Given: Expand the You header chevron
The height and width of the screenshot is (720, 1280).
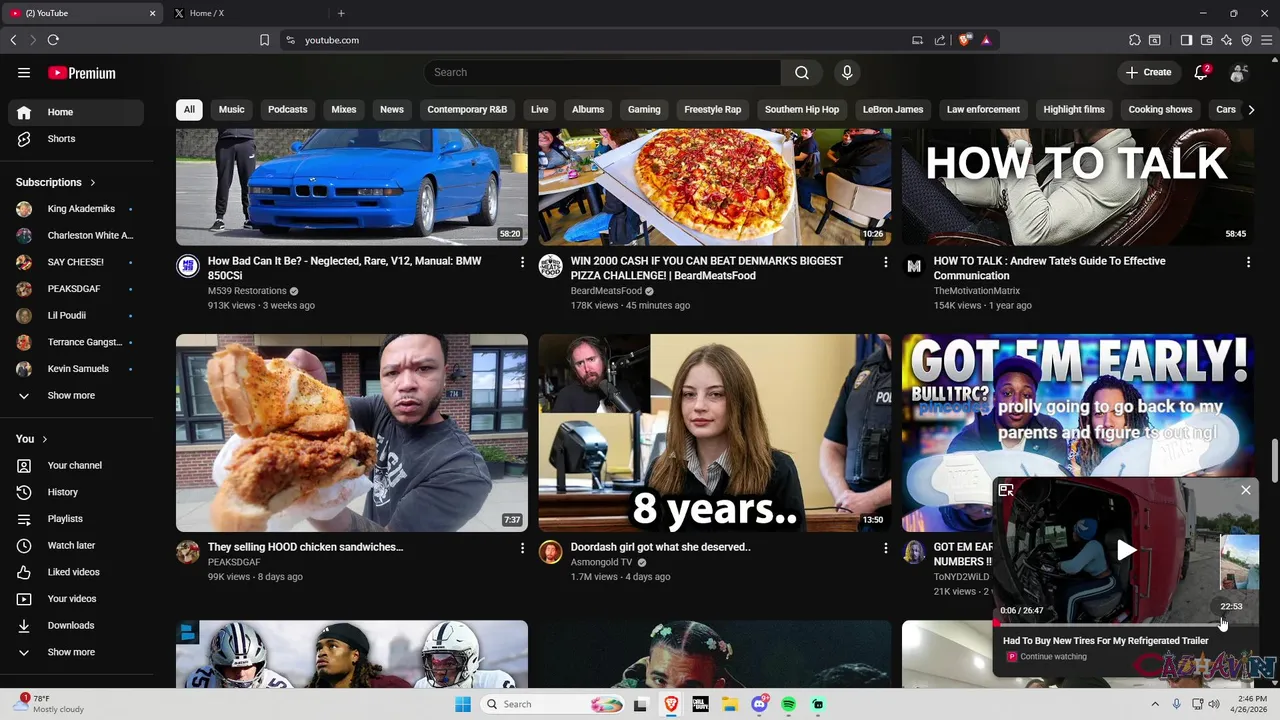Looking at the screenshot, I should [x=45, y=439].
